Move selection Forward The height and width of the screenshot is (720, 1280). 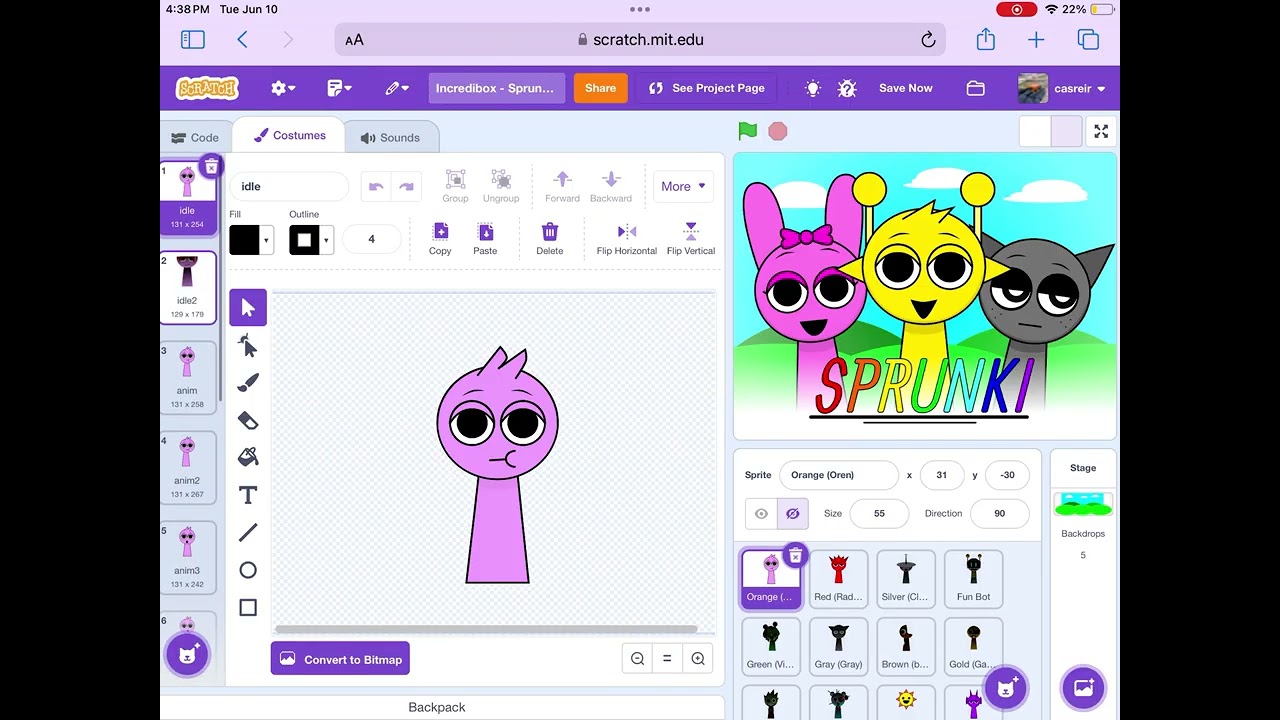click(x=562, y=186)
